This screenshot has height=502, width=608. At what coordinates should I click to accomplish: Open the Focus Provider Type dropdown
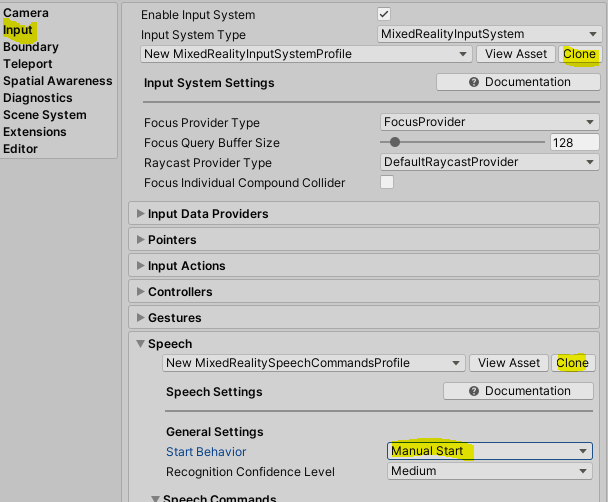tap(489, 122)
